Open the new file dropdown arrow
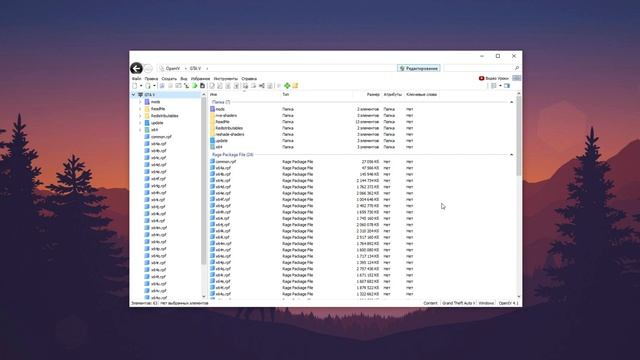The image size is (640, 360). pos(141,86)
